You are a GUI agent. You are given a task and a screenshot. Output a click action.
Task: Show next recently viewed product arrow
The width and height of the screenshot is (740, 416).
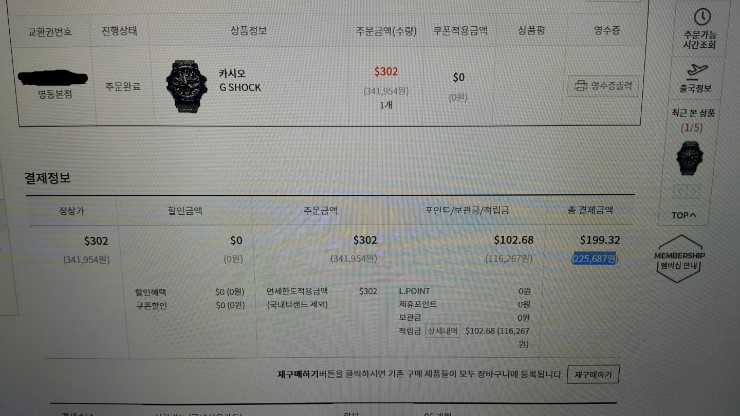point(693,191)
